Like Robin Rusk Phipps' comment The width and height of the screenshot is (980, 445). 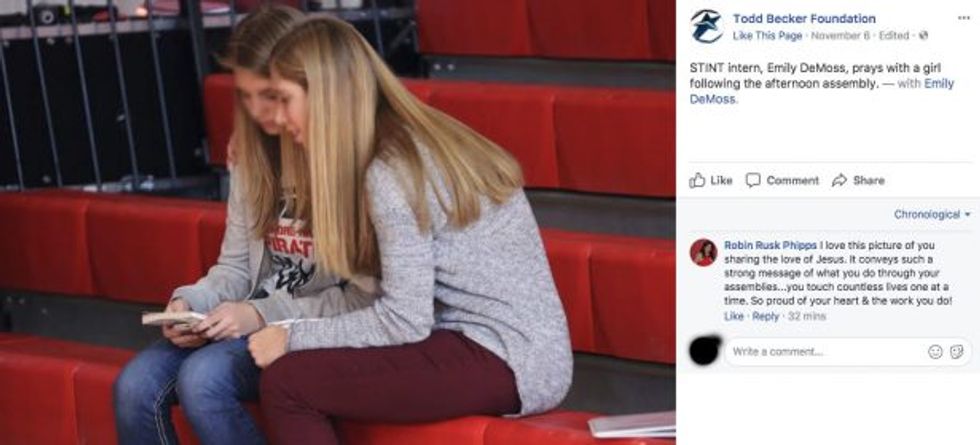click(734, 316)
